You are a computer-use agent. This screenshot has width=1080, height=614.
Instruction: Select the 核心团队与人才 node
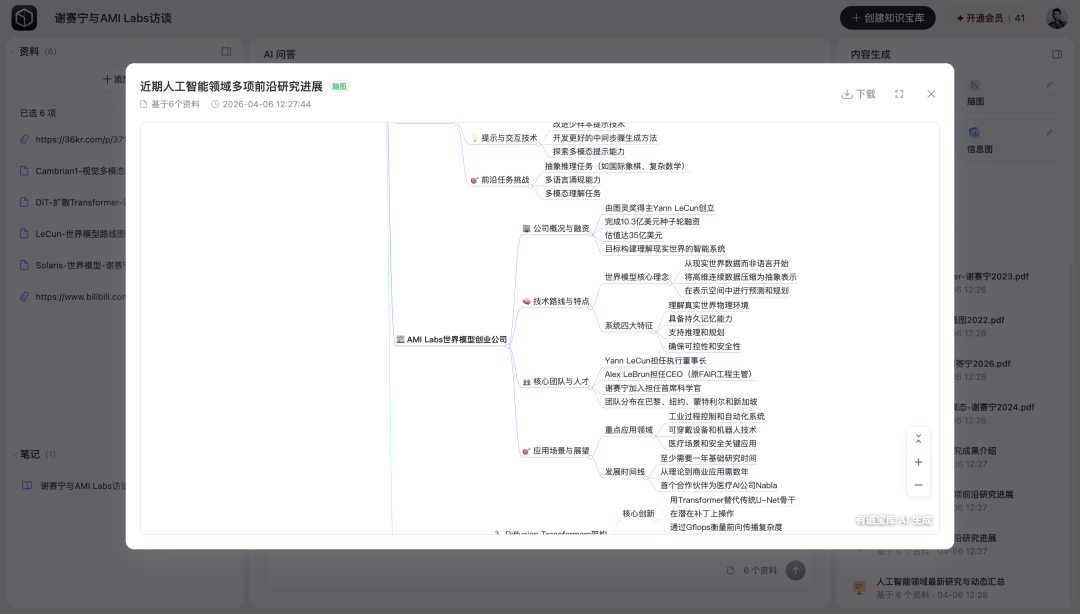556,382
